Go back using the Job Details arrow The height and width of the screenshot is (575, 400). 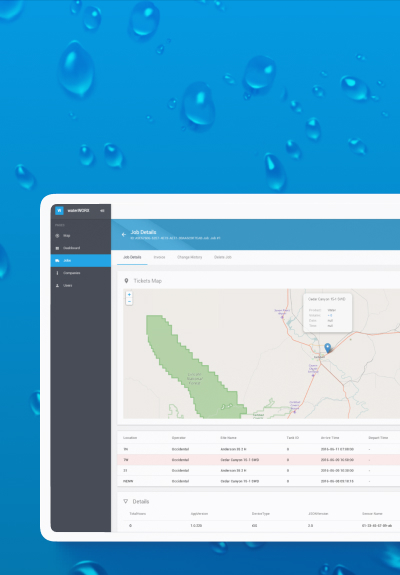(124, 235)
